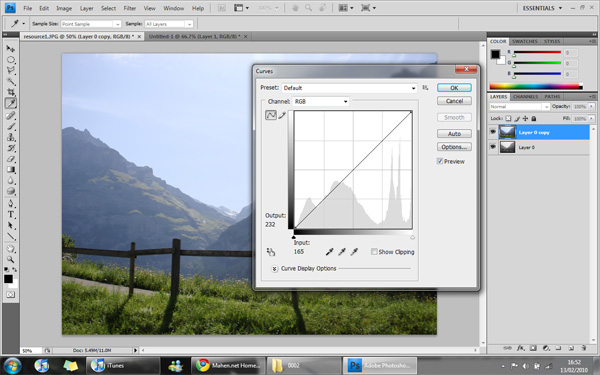The width and height of the screenshot is (600, 375).
Task: Choose the pencil draw-curve mode icon
Action: pos(282,115)
